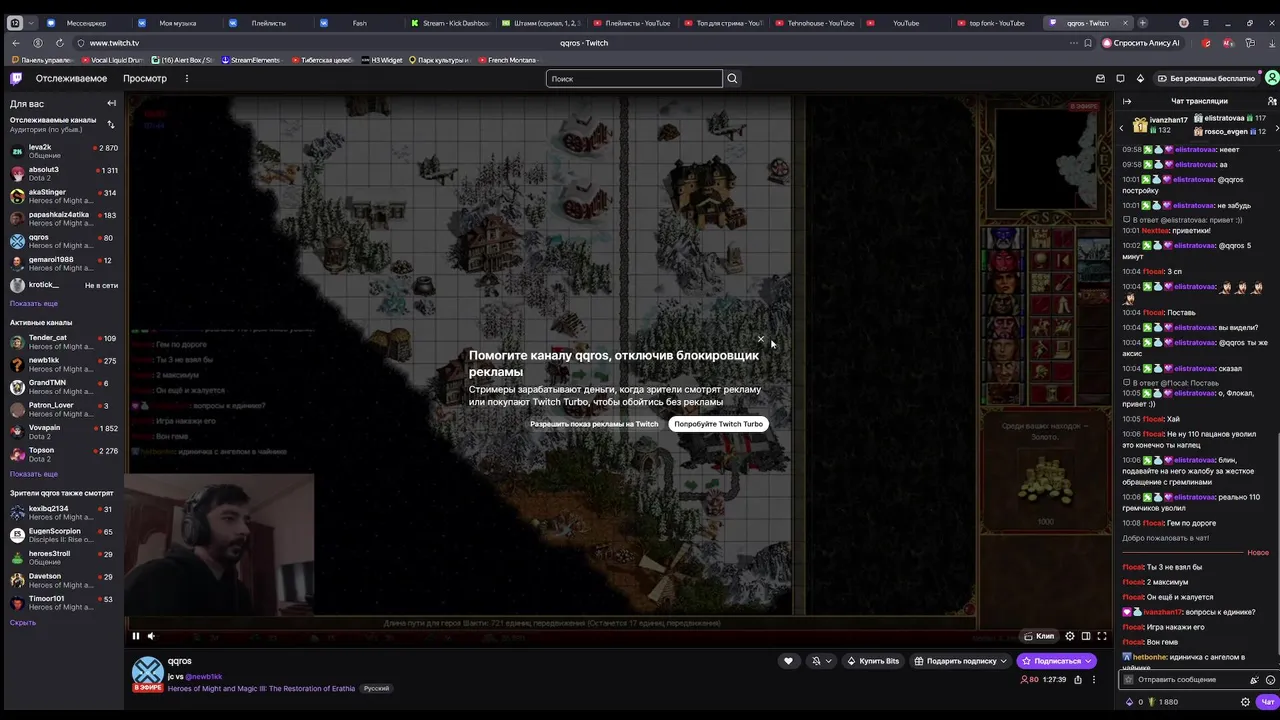The image size is (1280, 720).
Task: Toggle theater mode in the player
Action: click(1086, 636)
